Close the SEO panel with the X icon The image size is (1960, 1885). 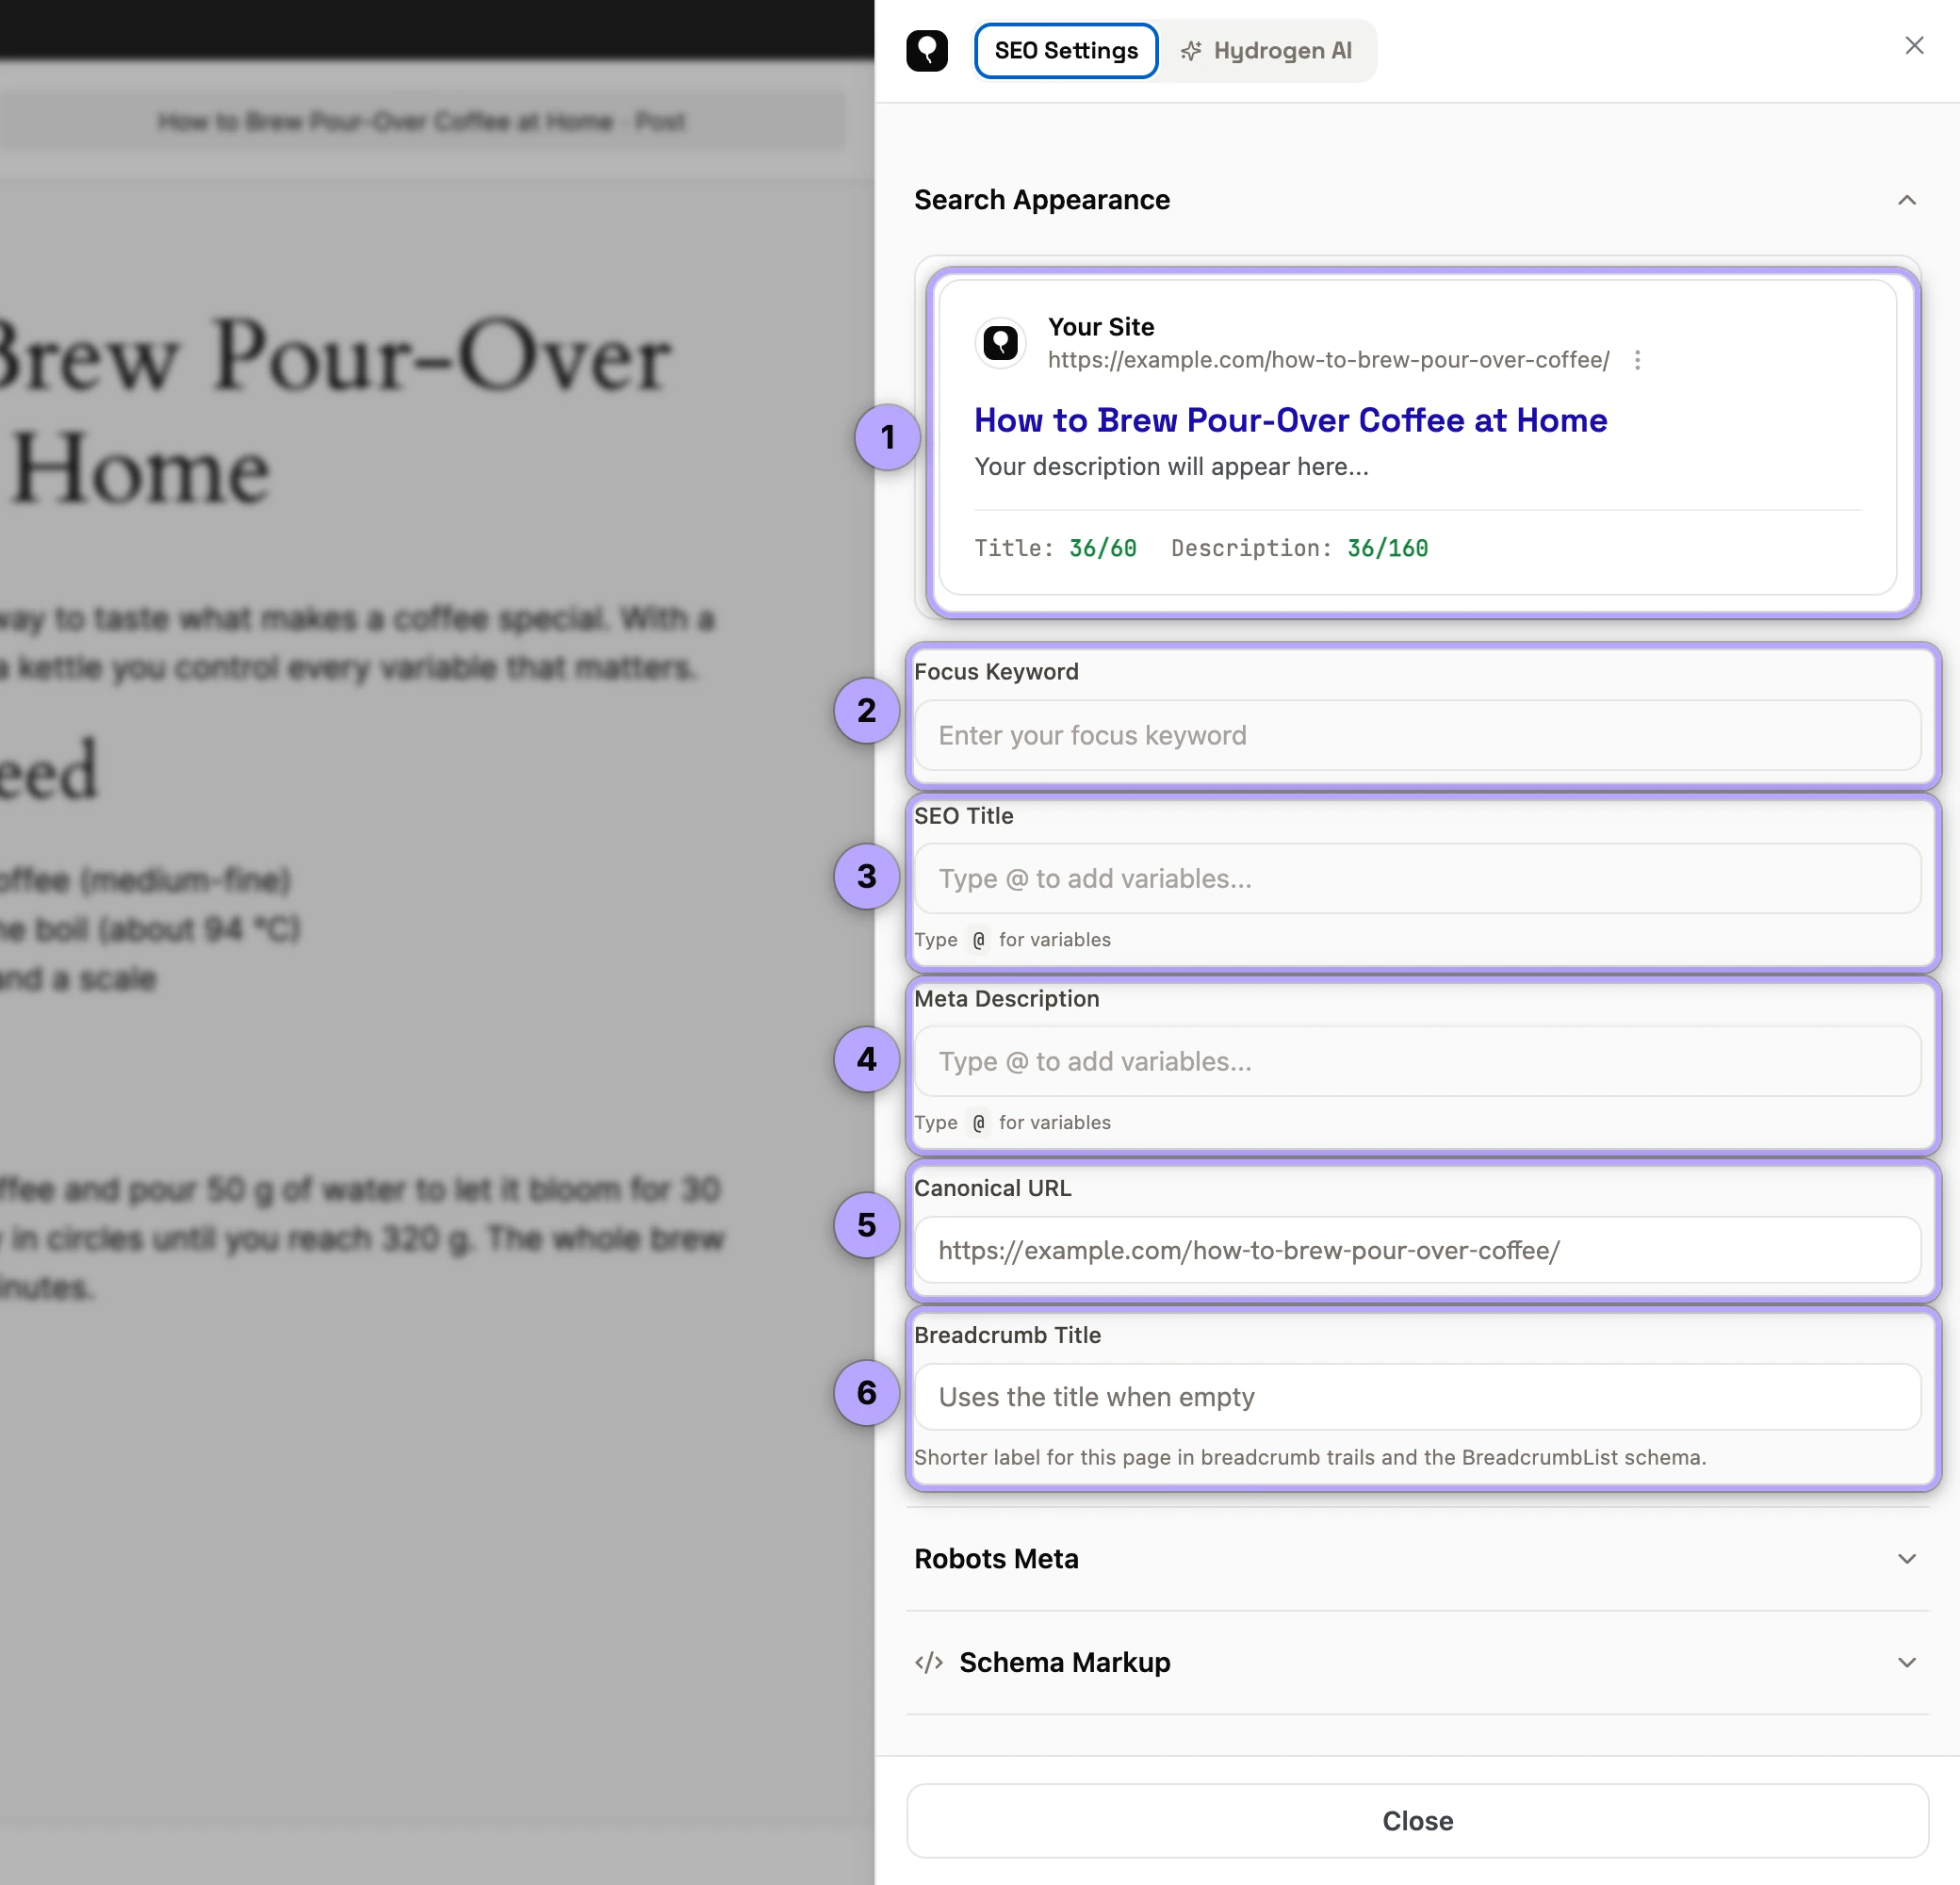pos(1914,46)
